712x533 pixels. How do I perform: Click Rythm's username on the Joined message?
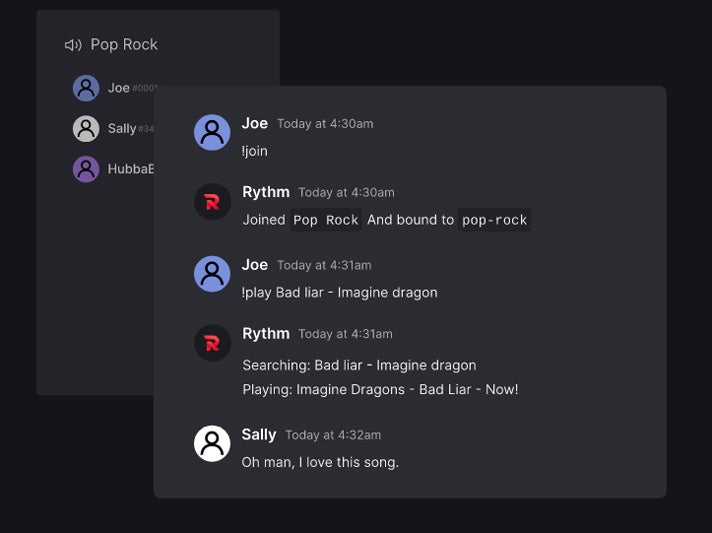tap(266, 192)
